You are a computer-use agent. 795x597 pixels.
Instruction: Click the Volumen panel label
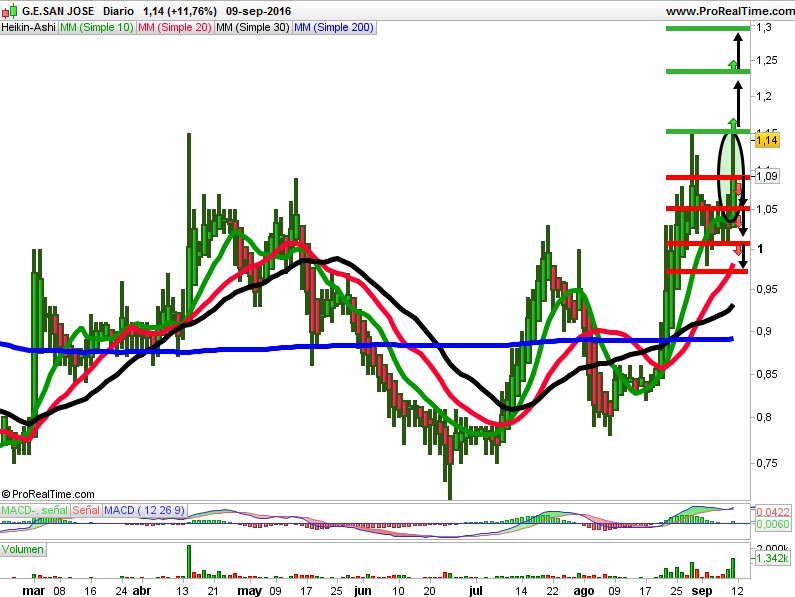[23, 549]
